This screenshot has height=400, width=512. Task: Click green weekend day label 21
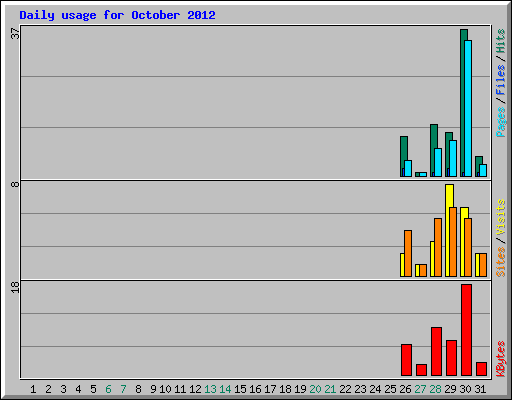pos(330,389)
